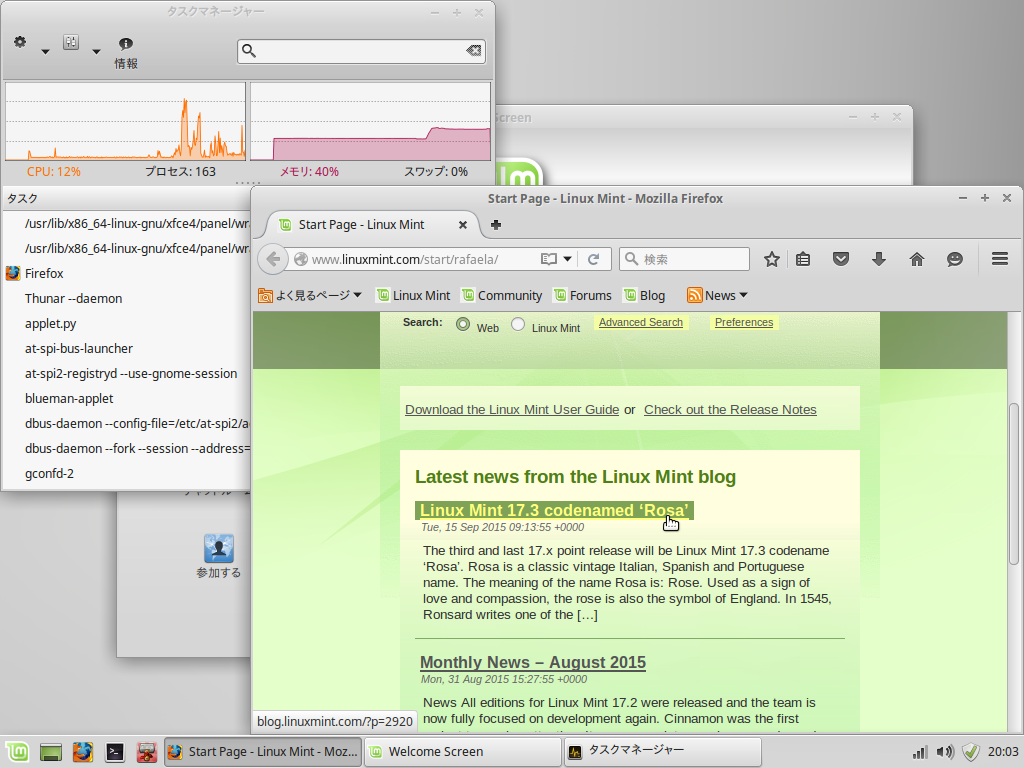
Task: Click the Firefox page vertical scrollbar
Action: 1014,483
